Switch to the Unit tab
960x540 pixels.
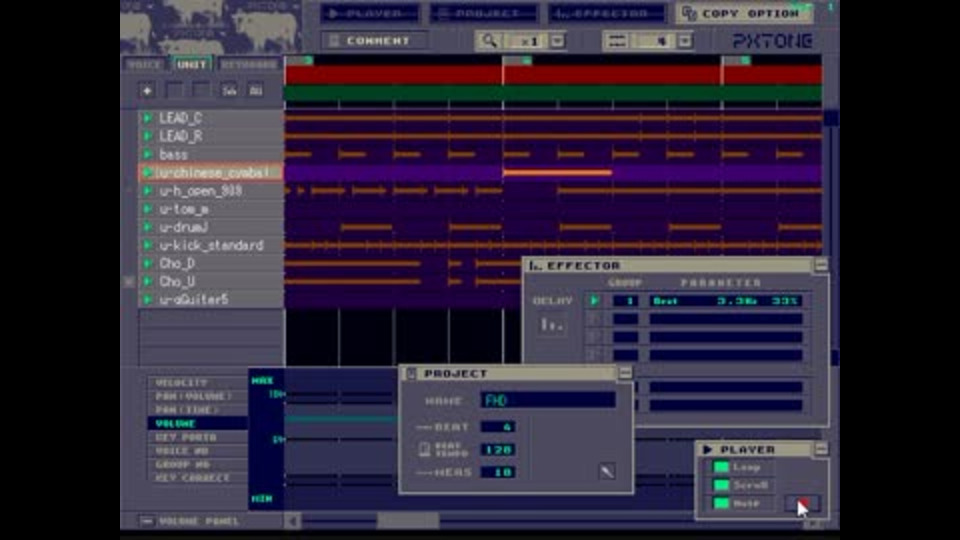(x=192, y=64)
